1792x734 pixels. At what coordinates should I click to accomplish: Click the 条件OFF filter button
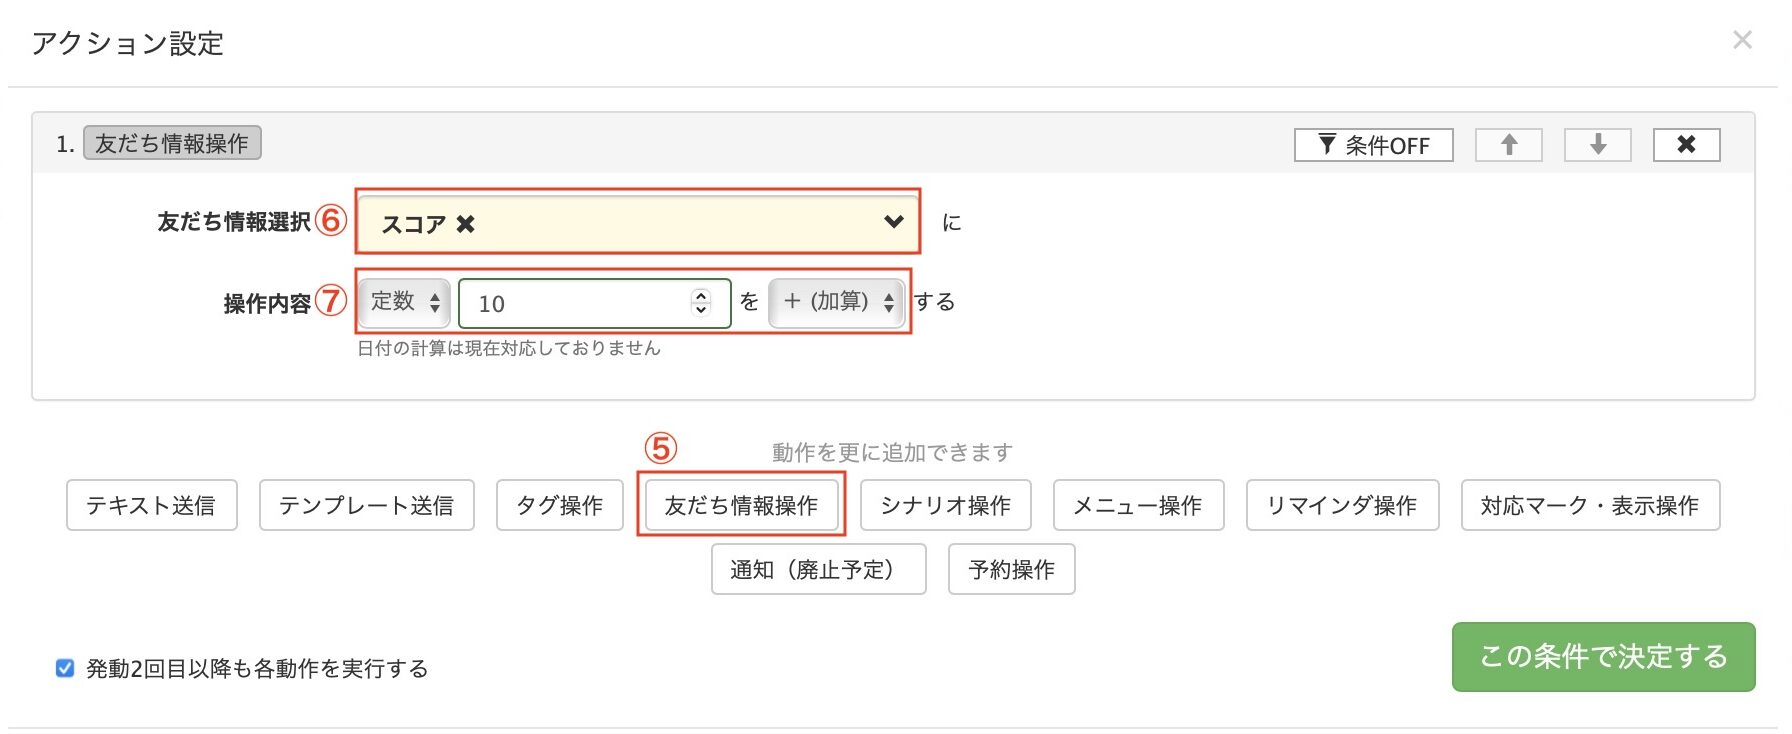pos(1373,145)
